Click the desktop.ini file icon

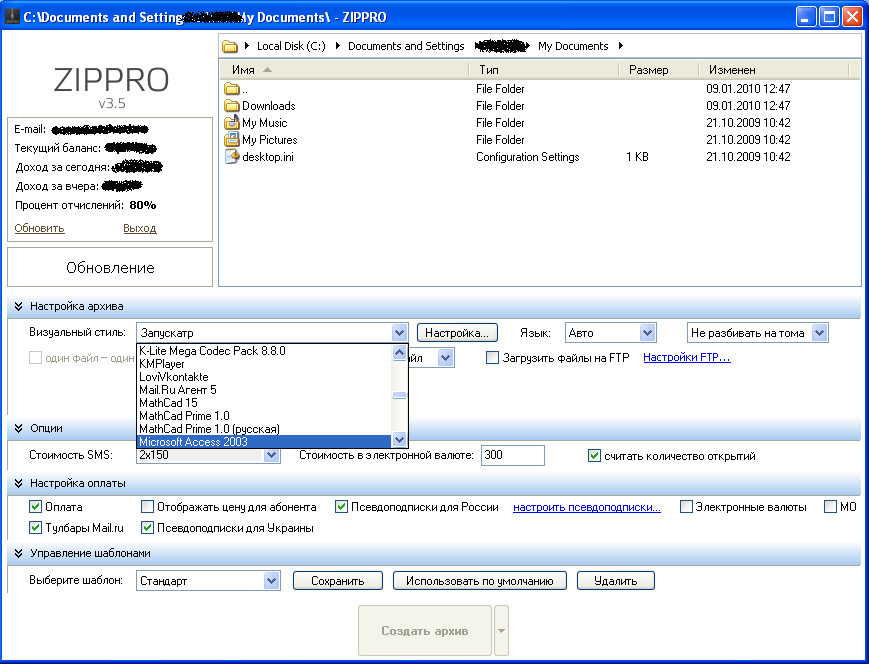[x=232, y=157]
